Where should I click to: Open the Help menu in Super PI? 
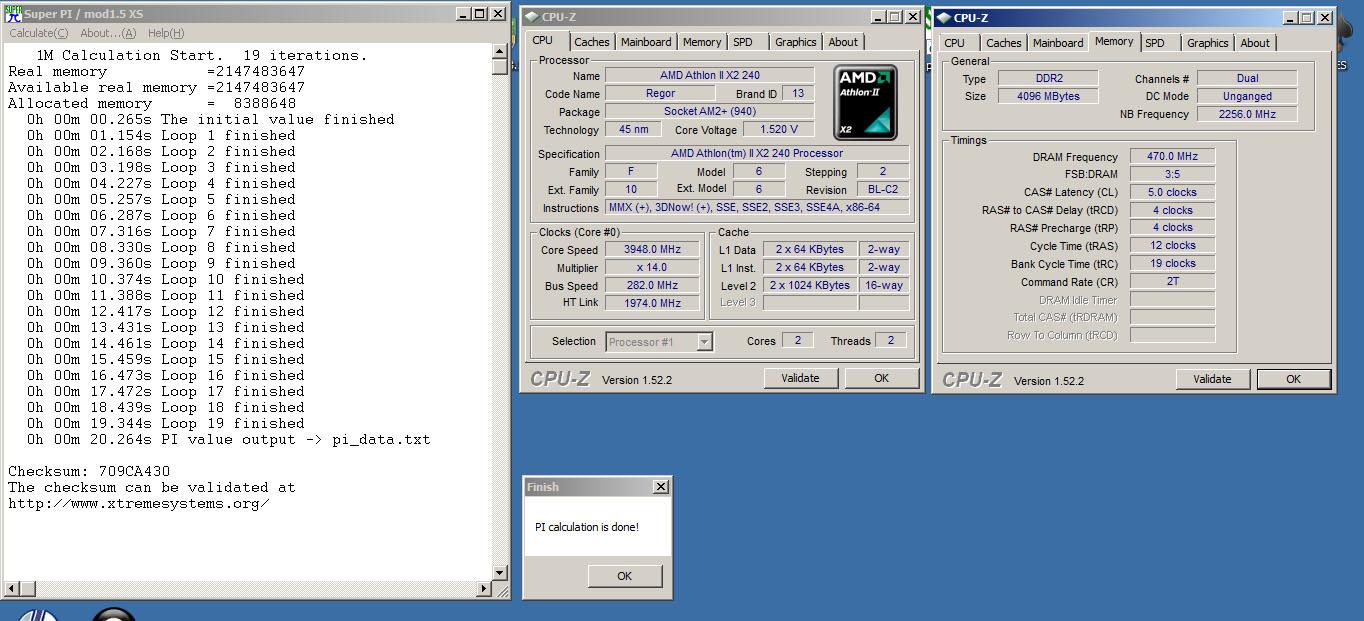tap(166, 33)
